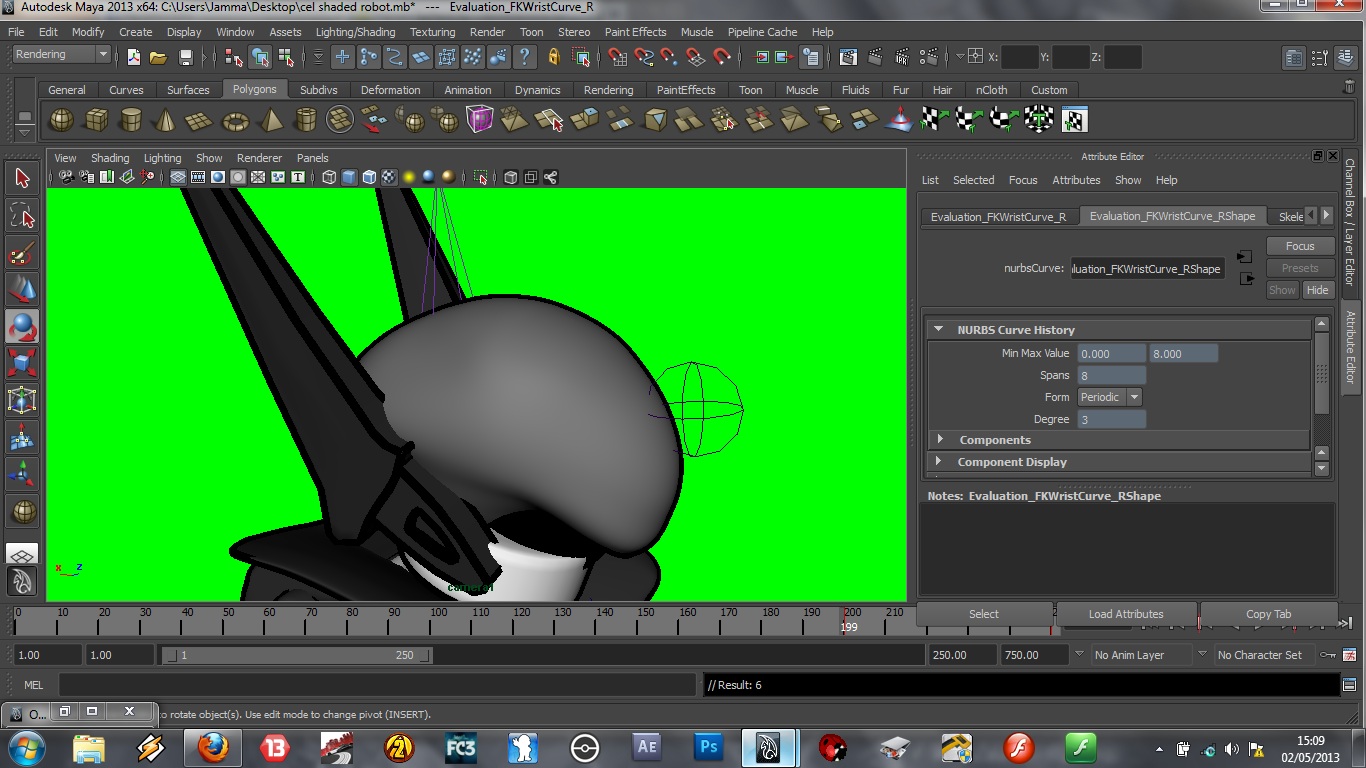Toggle wireframe display mode in the viewport toolbar

[x=329, y=177]
